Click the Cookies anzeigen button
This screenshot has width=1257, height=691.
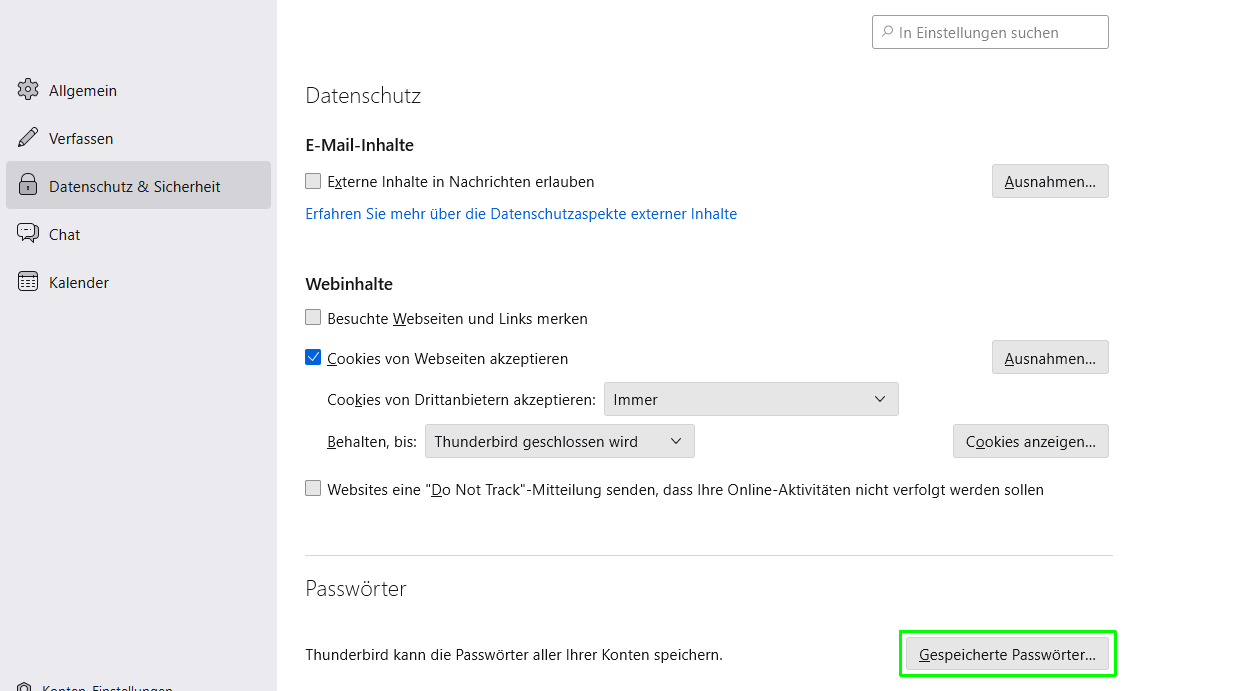click(1030, 441)
